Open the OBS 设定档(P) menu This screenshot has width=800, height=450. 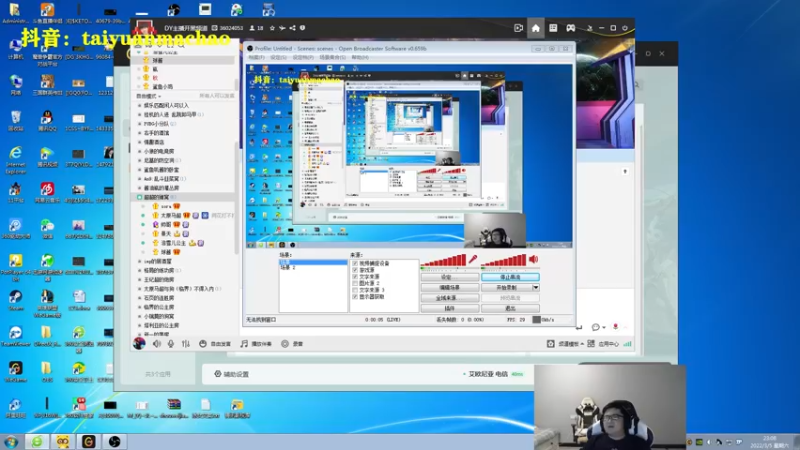point(303,58)
